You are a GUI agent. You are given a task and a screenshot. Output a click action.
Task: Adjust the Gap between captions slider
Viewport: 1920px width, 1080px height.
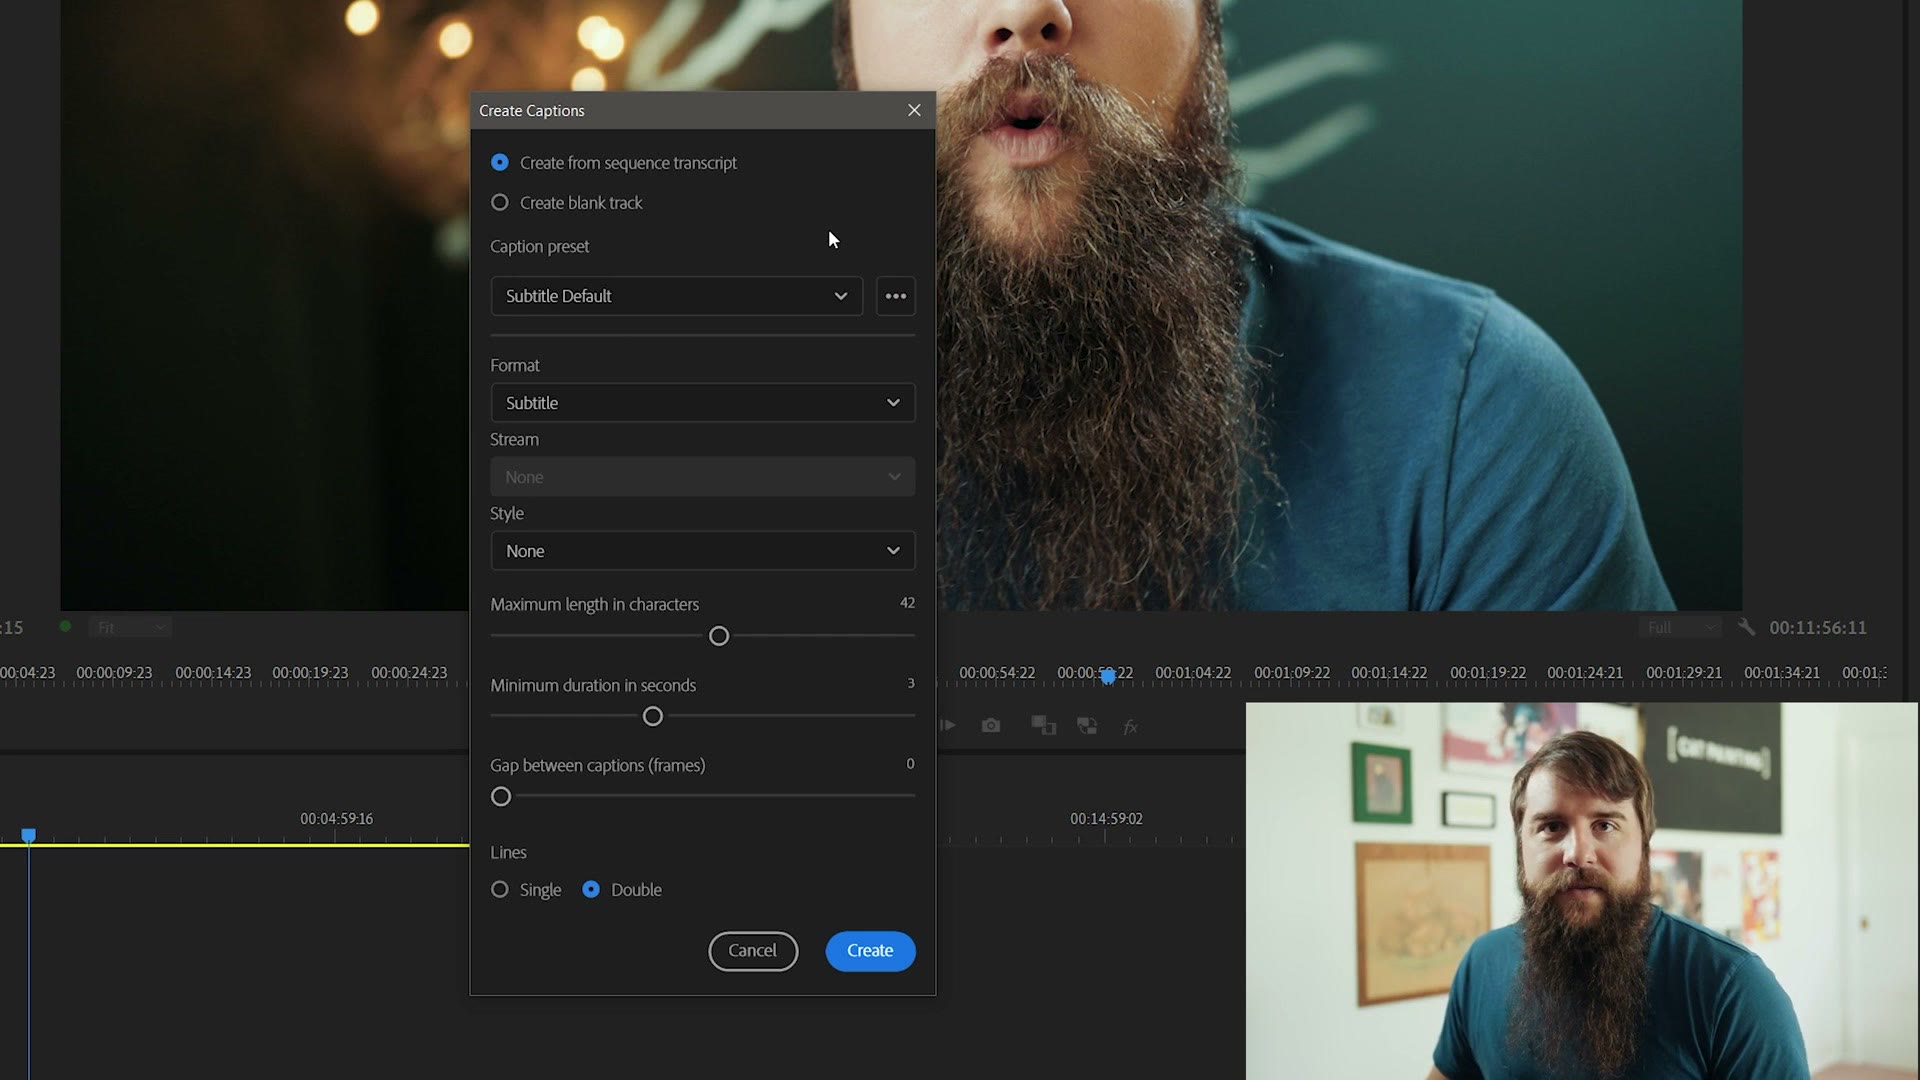pos(501,796)
